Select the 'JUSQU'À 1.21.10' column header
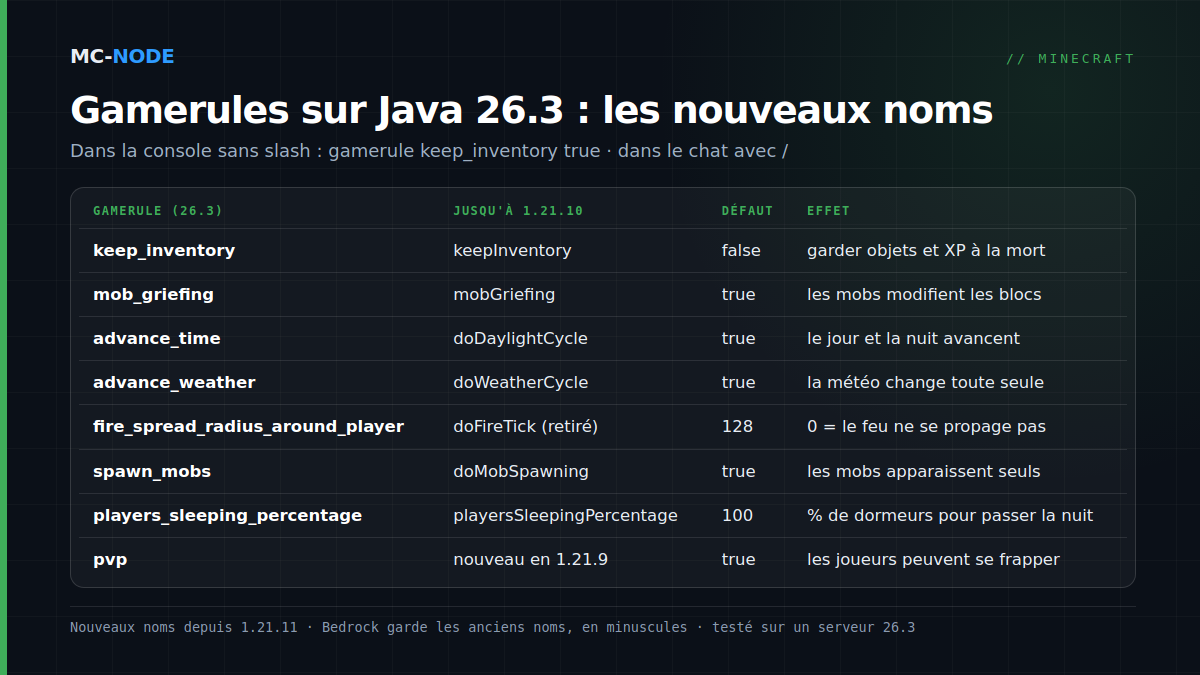 pos(518,211)
